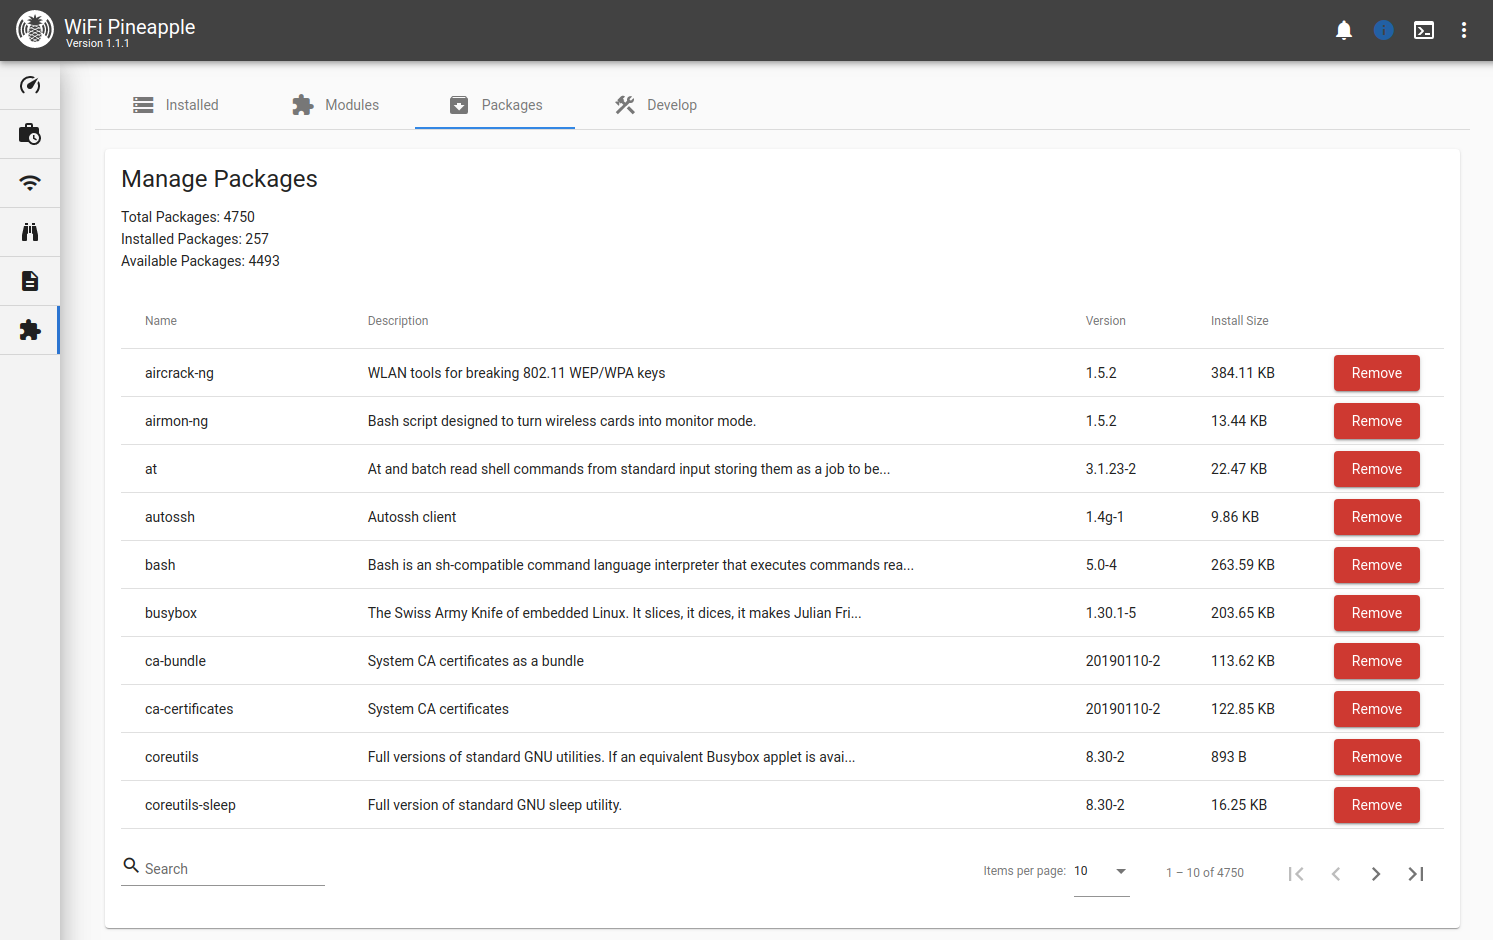Image resolution: width=1493 pixels, height=940 pixels.
Task: Remove the bash package
Action: pyautogui.click(x=1376, y=565)
